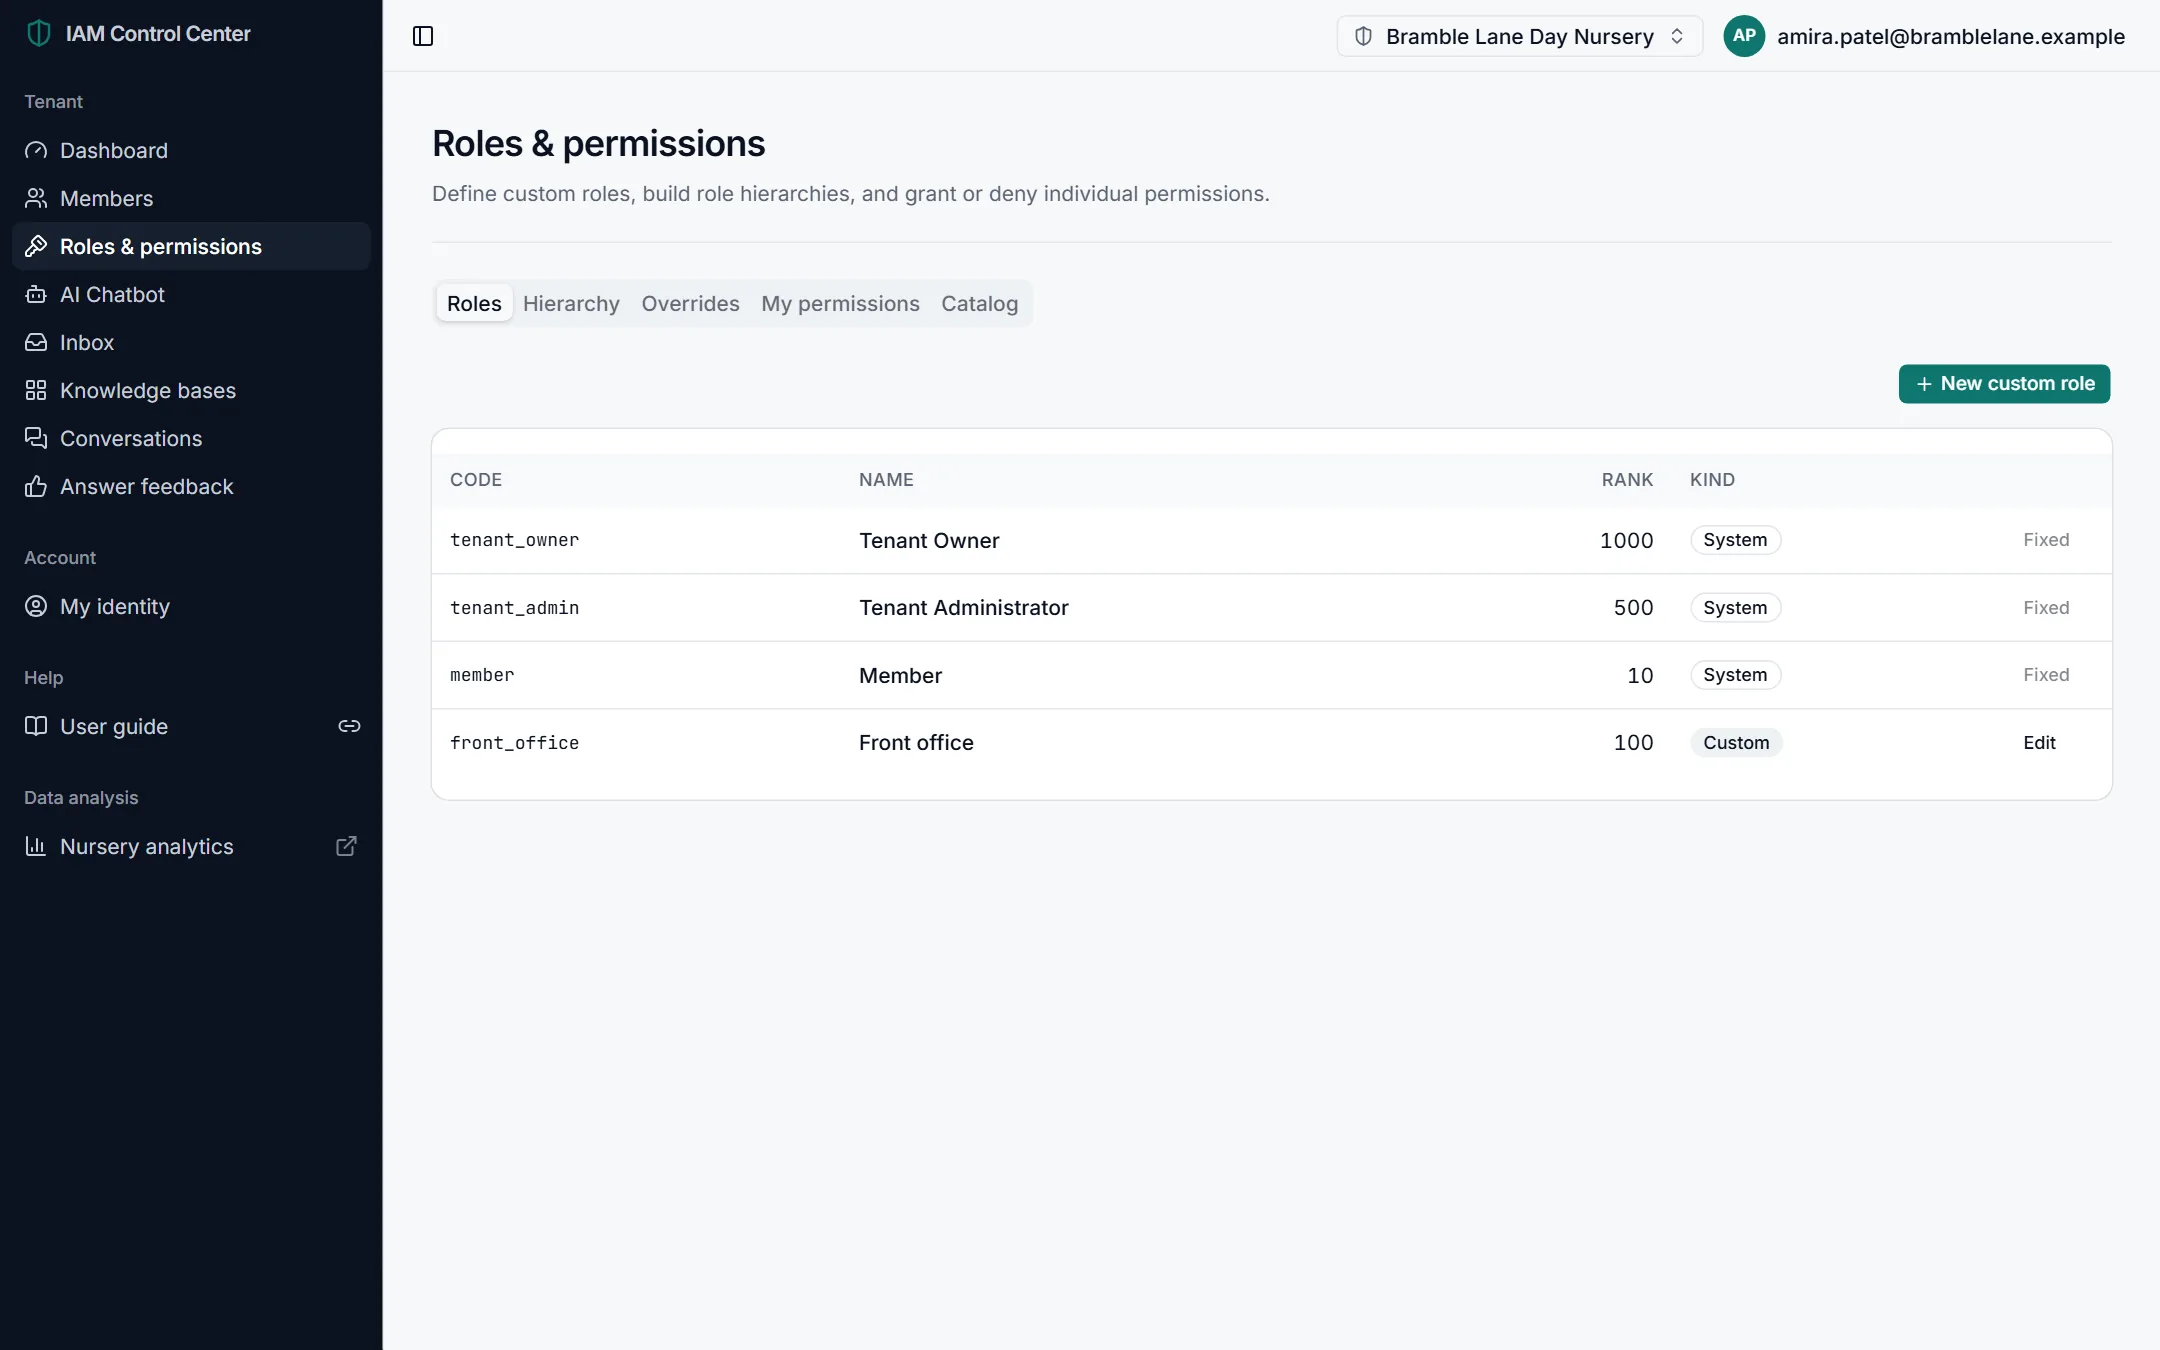Viewport: 2160px width, 1350px height.
Task: Click the tenant_owner code cell
Action: (514, 540)
